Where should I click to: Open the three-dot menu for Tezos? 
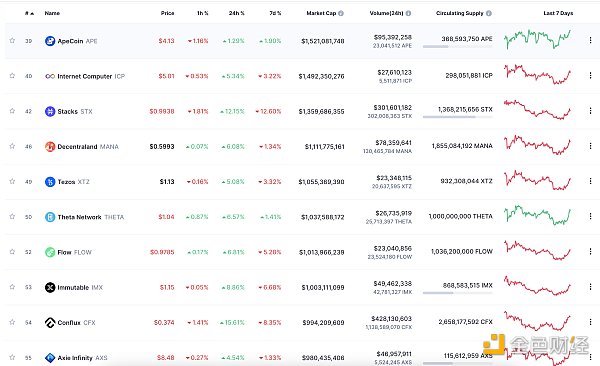[x=590, y=181]
